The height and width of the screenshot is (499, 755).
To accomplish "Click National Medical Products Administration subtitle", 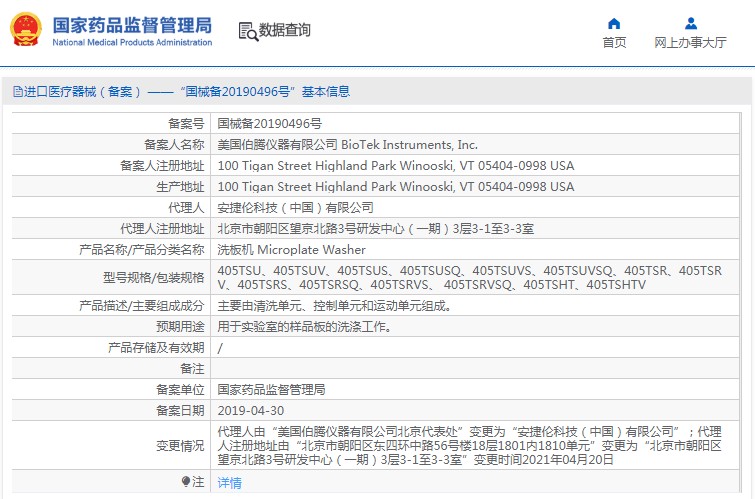I will tap(132, 42).
